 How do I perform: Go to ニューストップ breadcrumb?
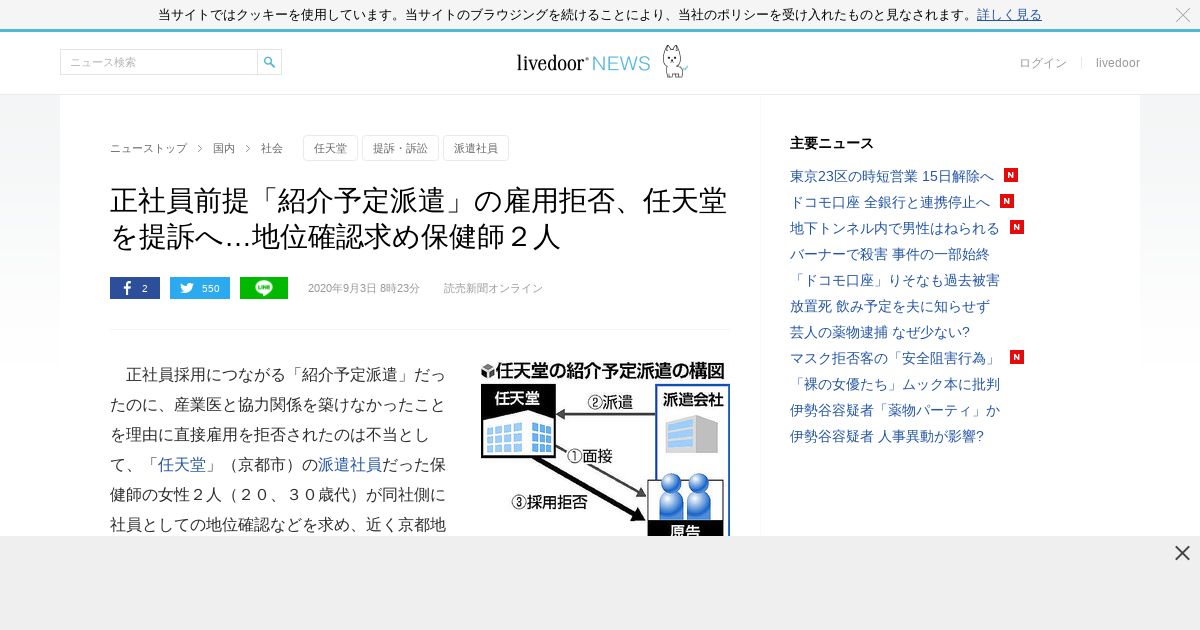[148, 148]
